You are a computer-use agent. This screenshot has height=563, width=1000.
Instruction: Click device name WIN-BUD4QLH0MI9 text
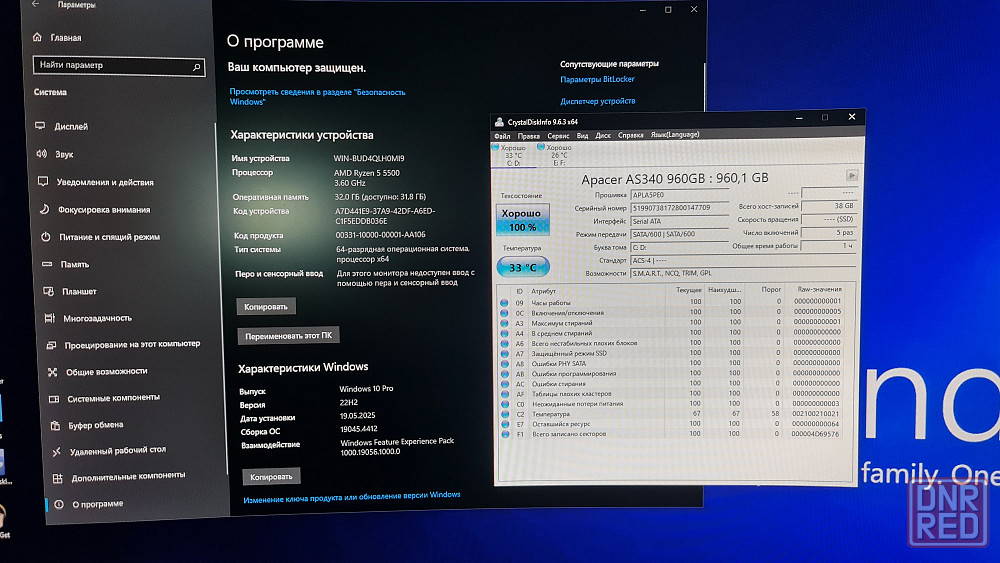[369, 158]
